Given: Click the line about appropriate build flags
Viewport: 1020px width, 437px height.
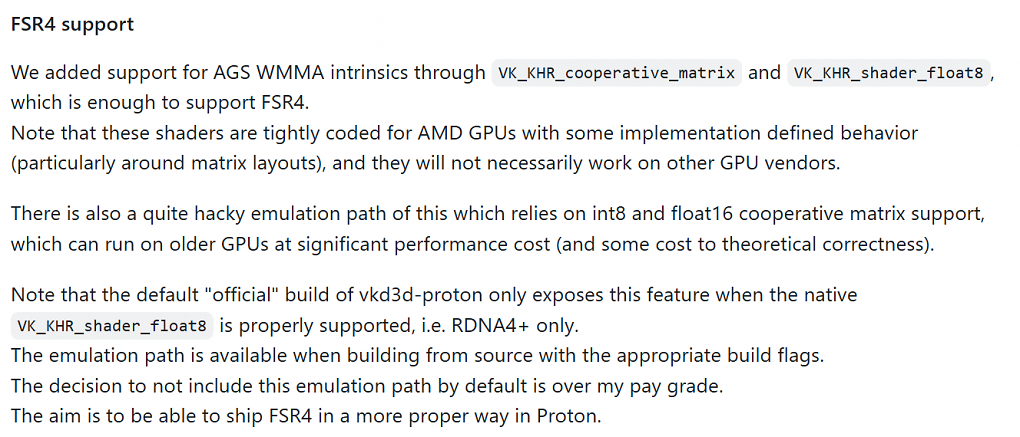Looking at the screenshot, I should pos(416,356).
